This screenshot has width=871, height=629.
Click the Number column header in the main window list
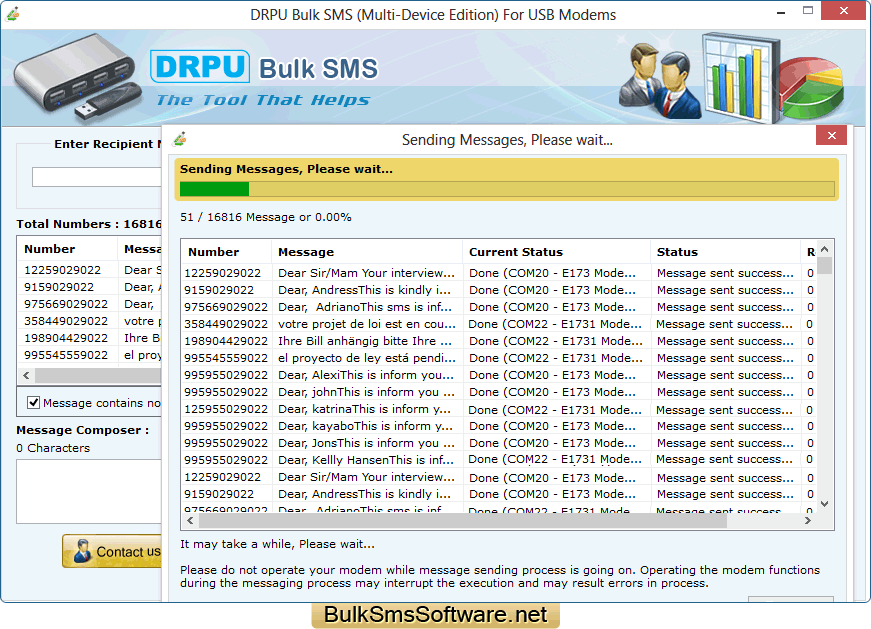pos(67,249)
